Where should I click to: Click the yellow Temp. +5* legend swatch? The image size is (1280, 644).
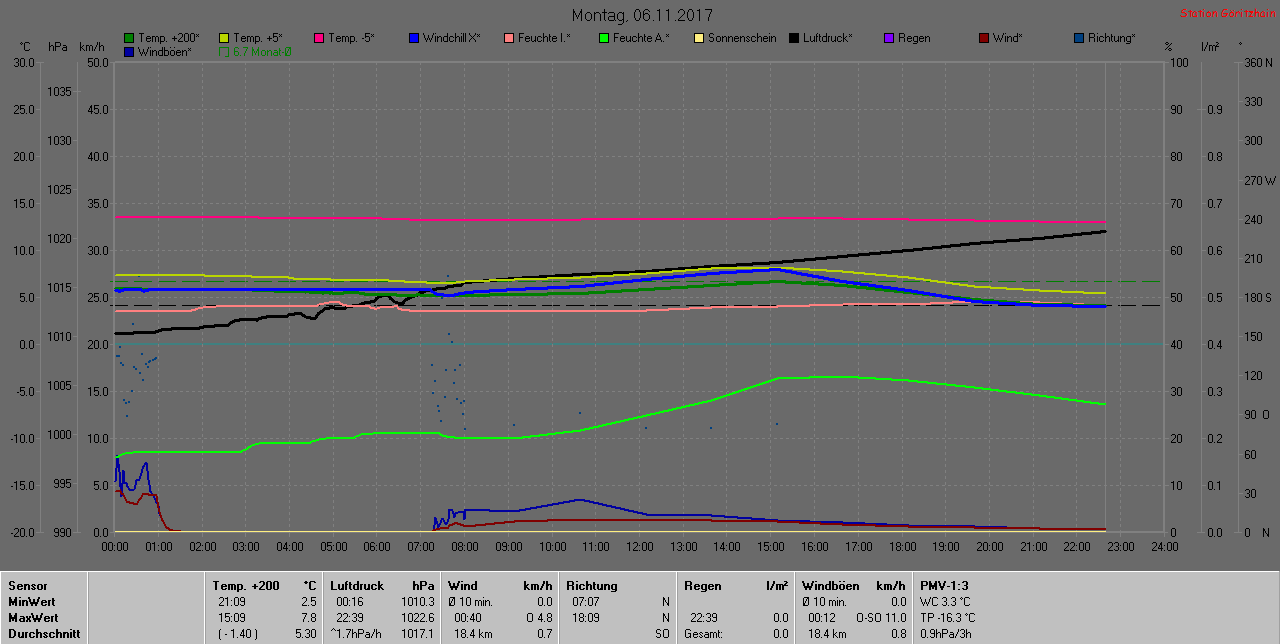tap(223, 38)
